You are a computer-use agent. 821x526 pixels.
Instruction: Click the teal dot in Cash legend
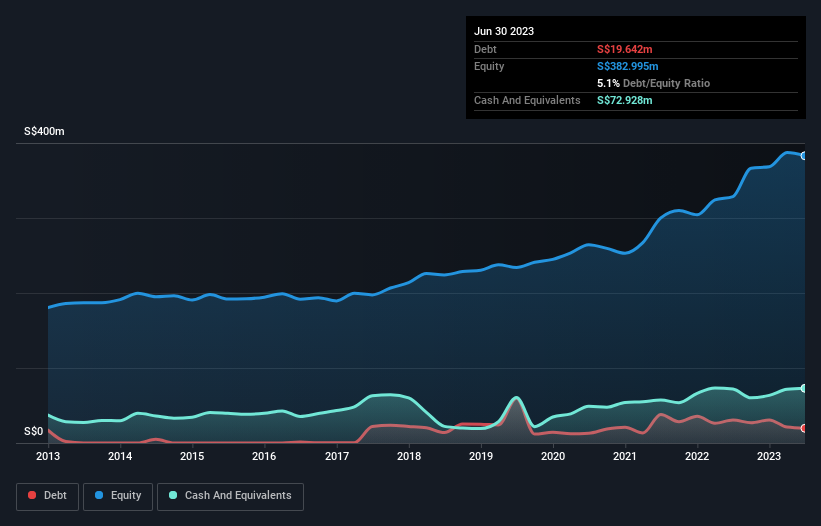coord(173,495)
